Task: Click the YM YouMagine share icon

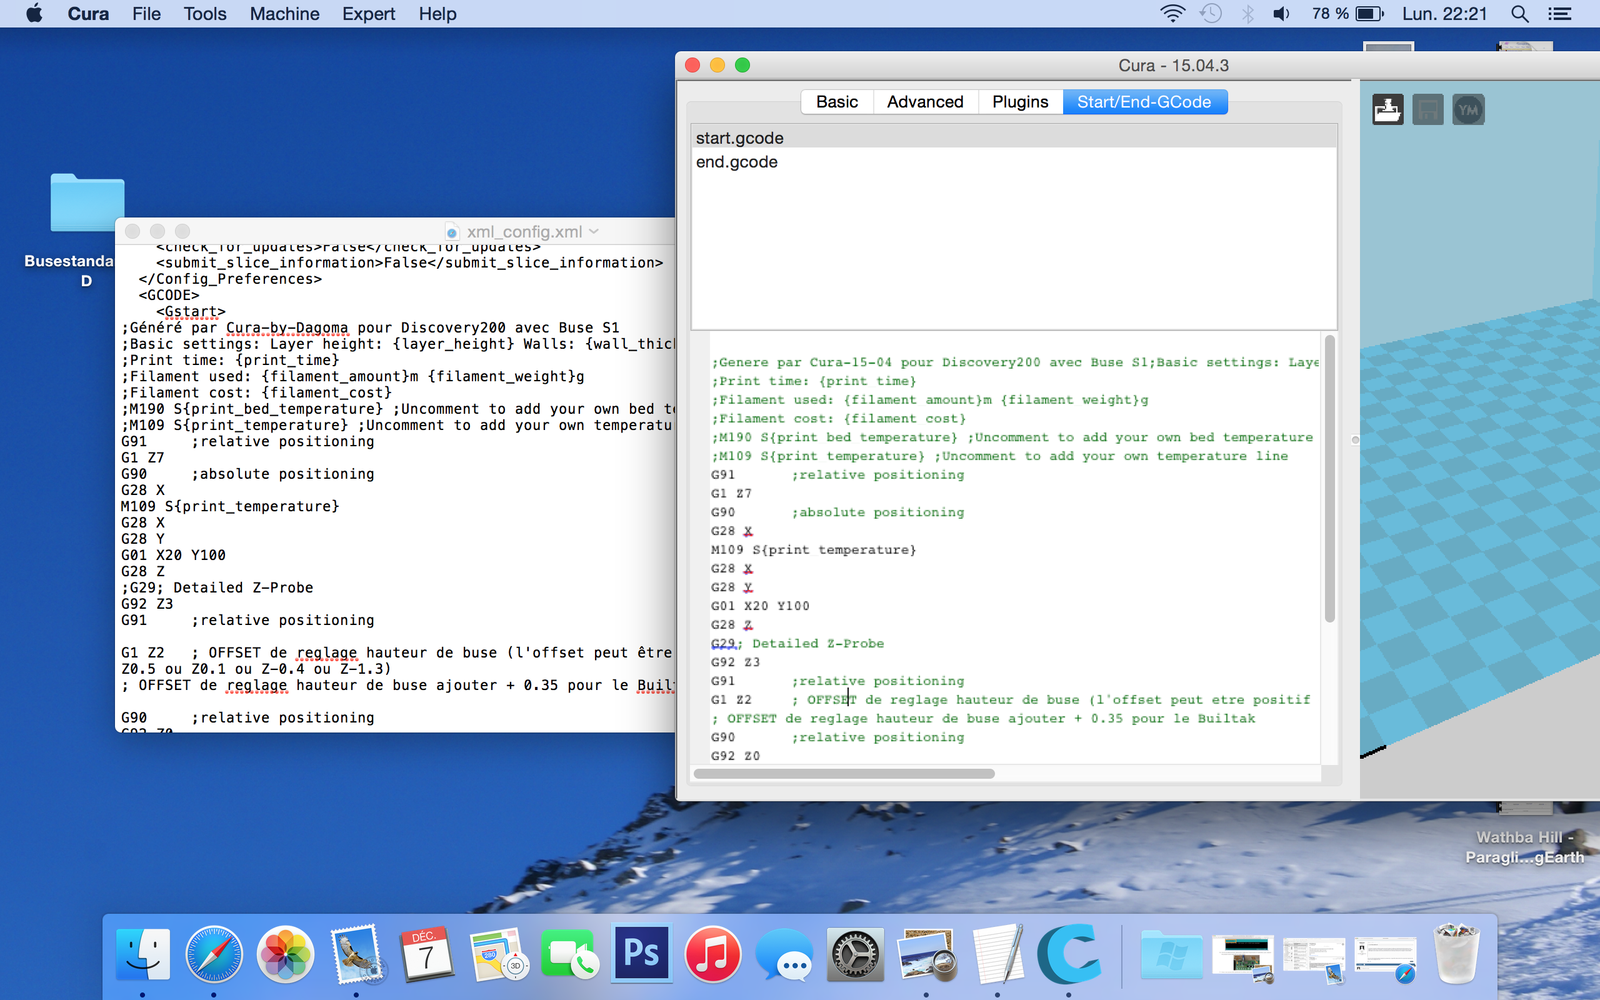Action: [x=1468, y=109]
